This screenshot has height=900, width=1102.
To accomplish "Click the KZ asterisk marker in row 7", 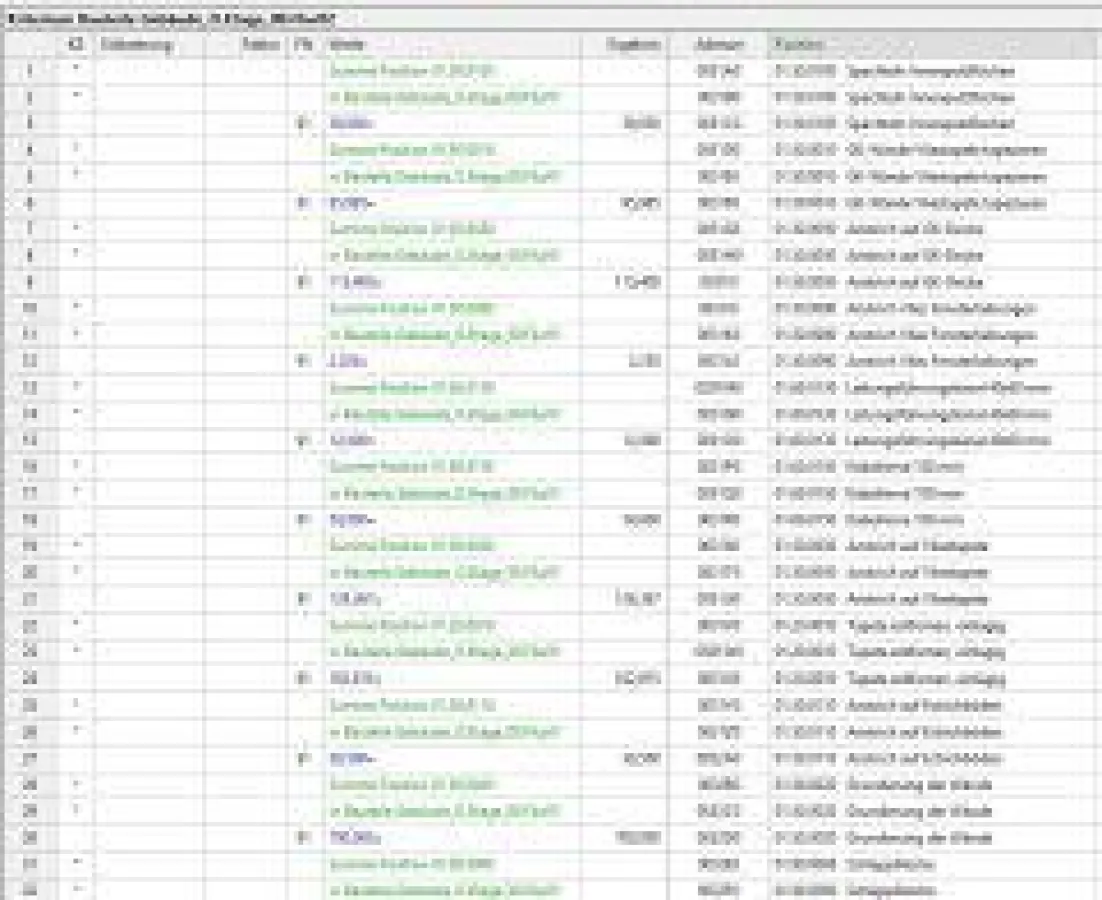I will click(77, 229).
